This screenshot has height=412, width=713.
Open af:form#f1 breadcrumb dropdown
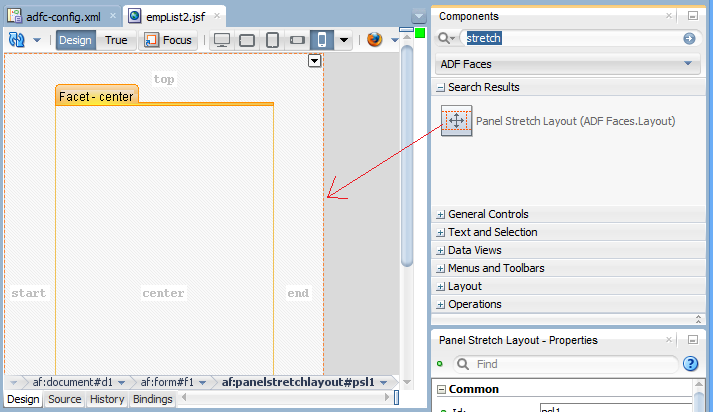[x=203, y=382]
